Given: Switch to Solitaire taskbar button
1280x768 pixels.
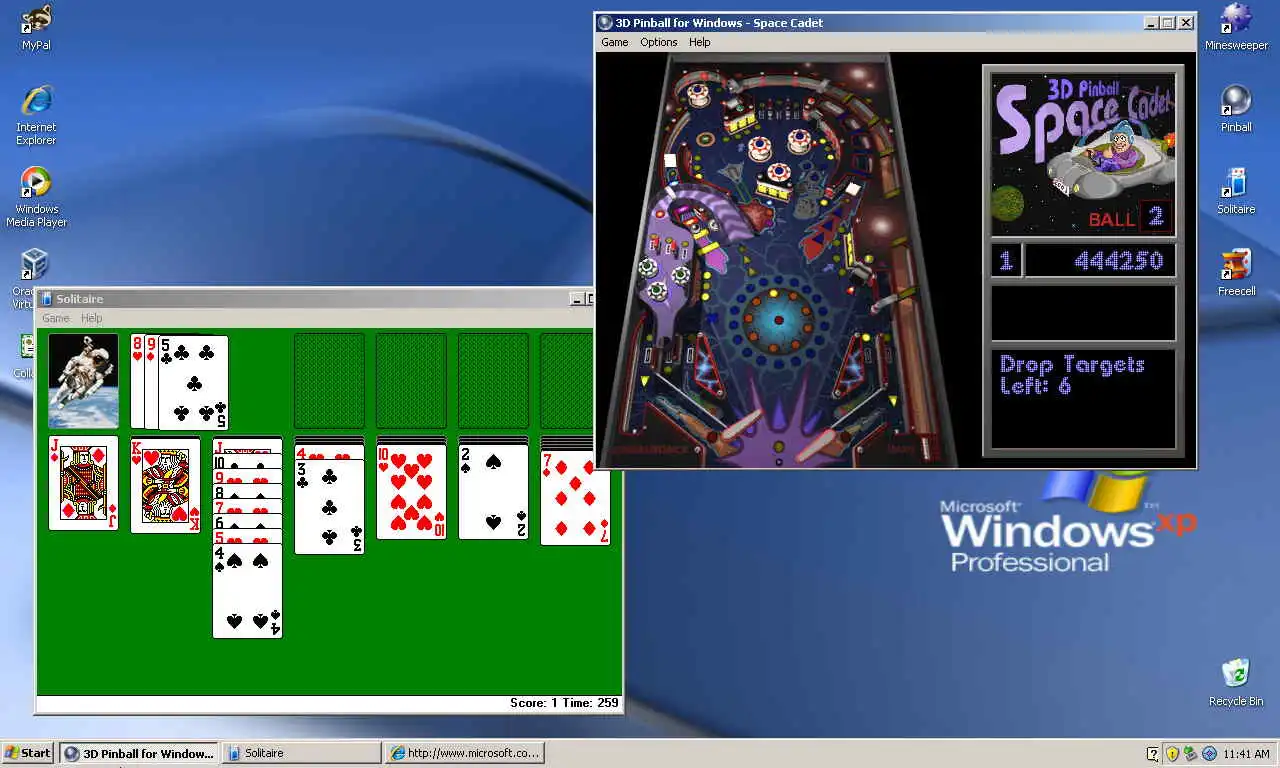Looking at the screenshot, I should tap(301, 753).
